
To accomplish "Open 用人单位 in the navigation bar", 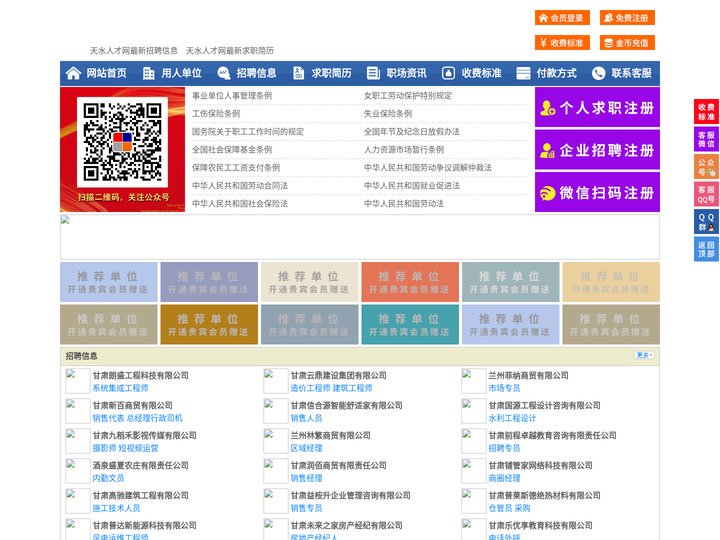I will click(181, 73).
